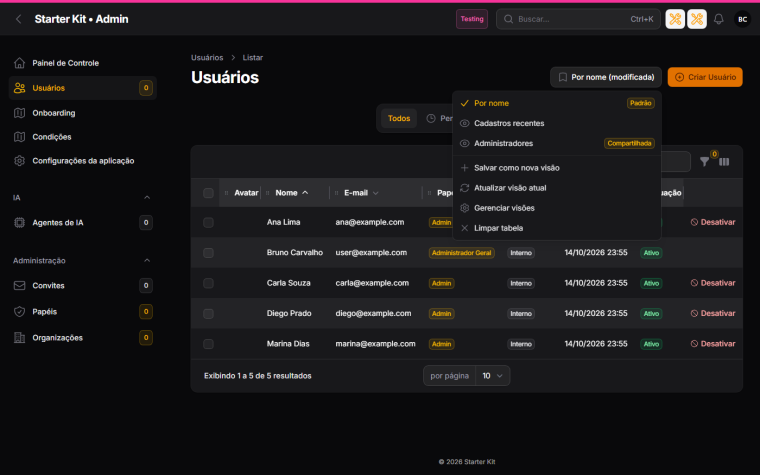Check the Carla Souza row checkbox
The image size is (760, 475).
[x=208, y=283]
